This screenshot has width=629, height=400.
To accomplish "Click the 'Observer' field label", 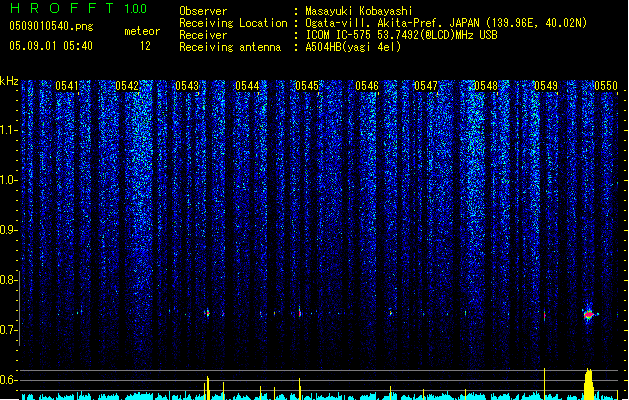I will click(203, 11).
